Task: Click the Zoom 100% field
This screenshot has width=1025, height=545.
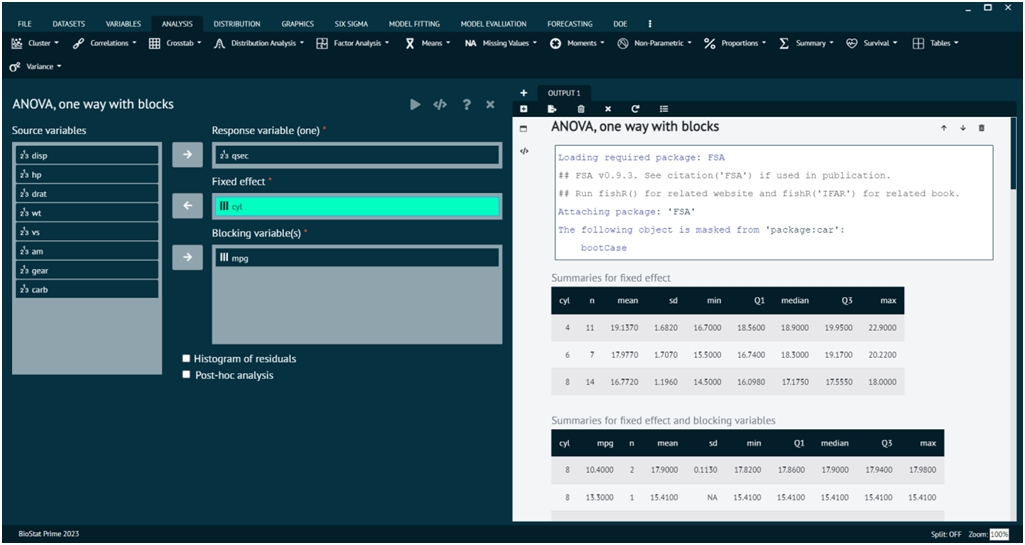Action: pos(999,535)
